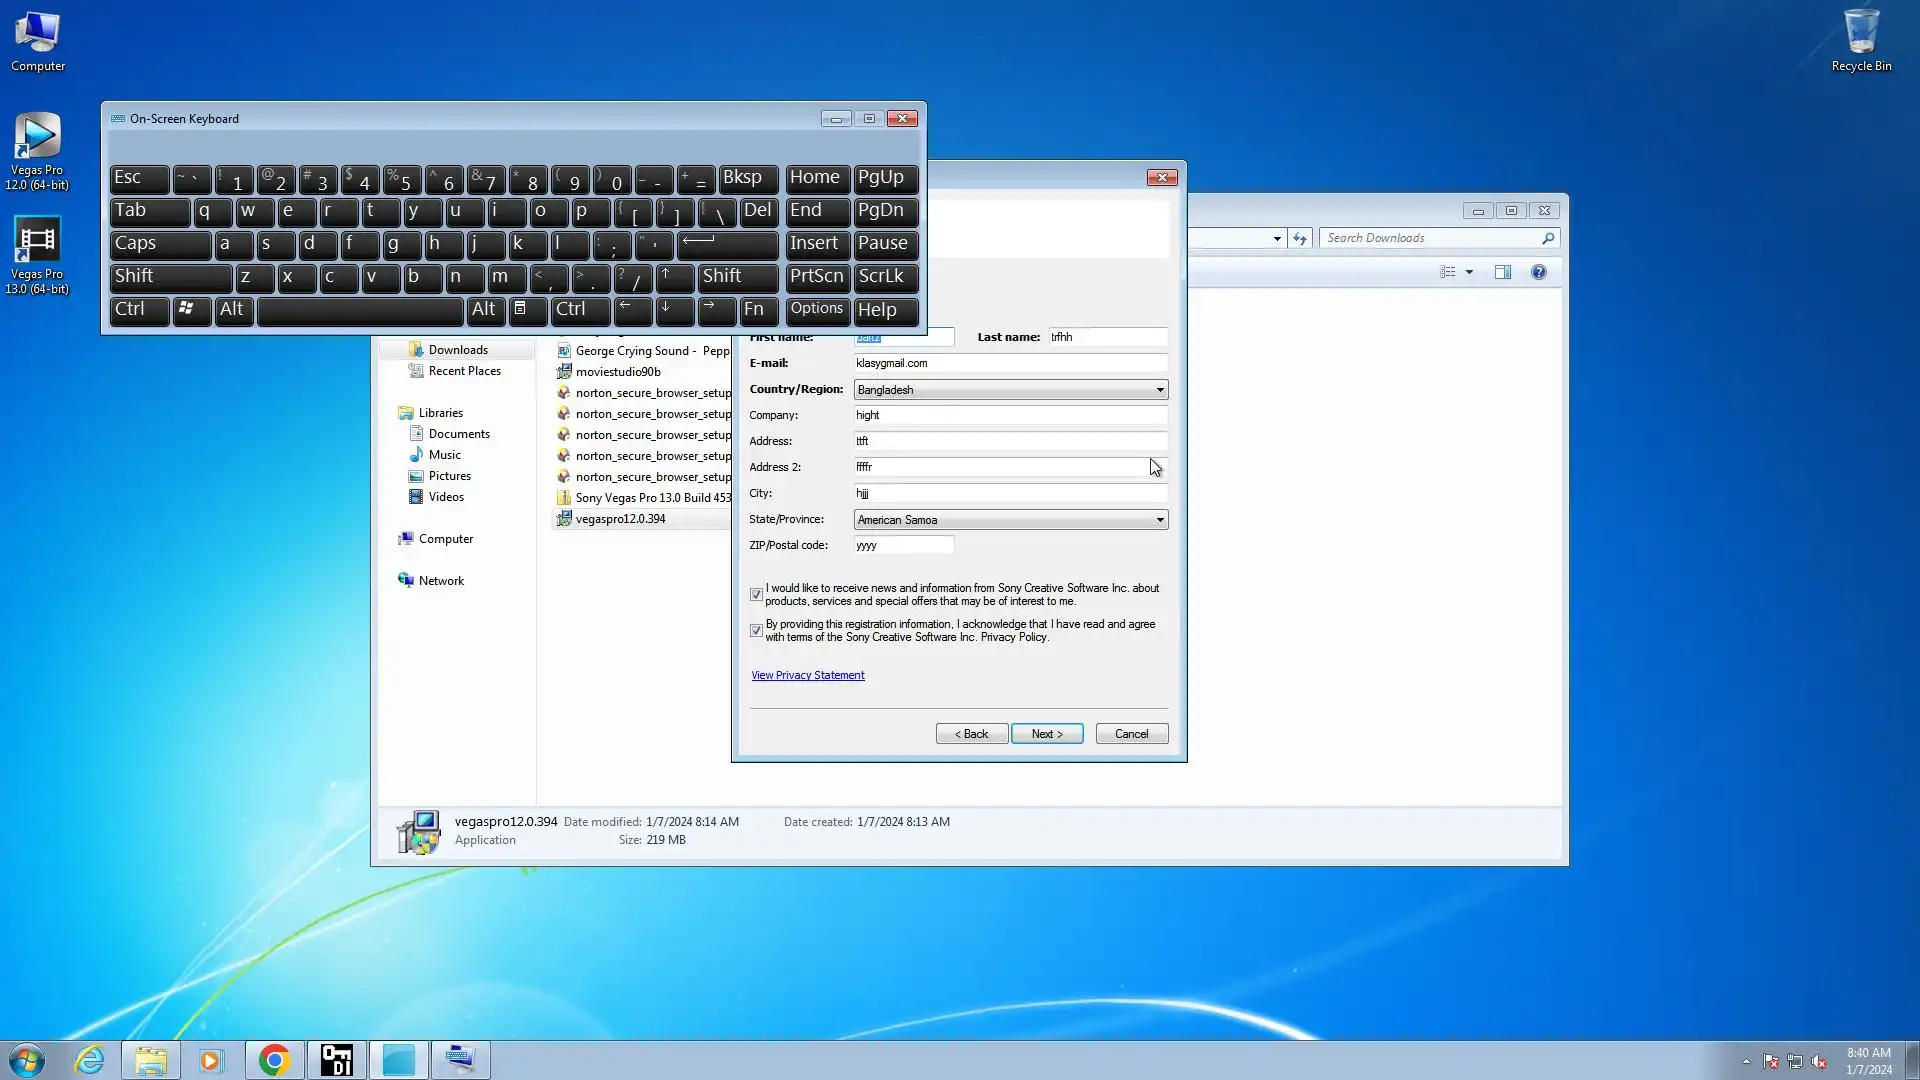Select Downloads in the navigation pane
1920x1080 pixels.
458,350
